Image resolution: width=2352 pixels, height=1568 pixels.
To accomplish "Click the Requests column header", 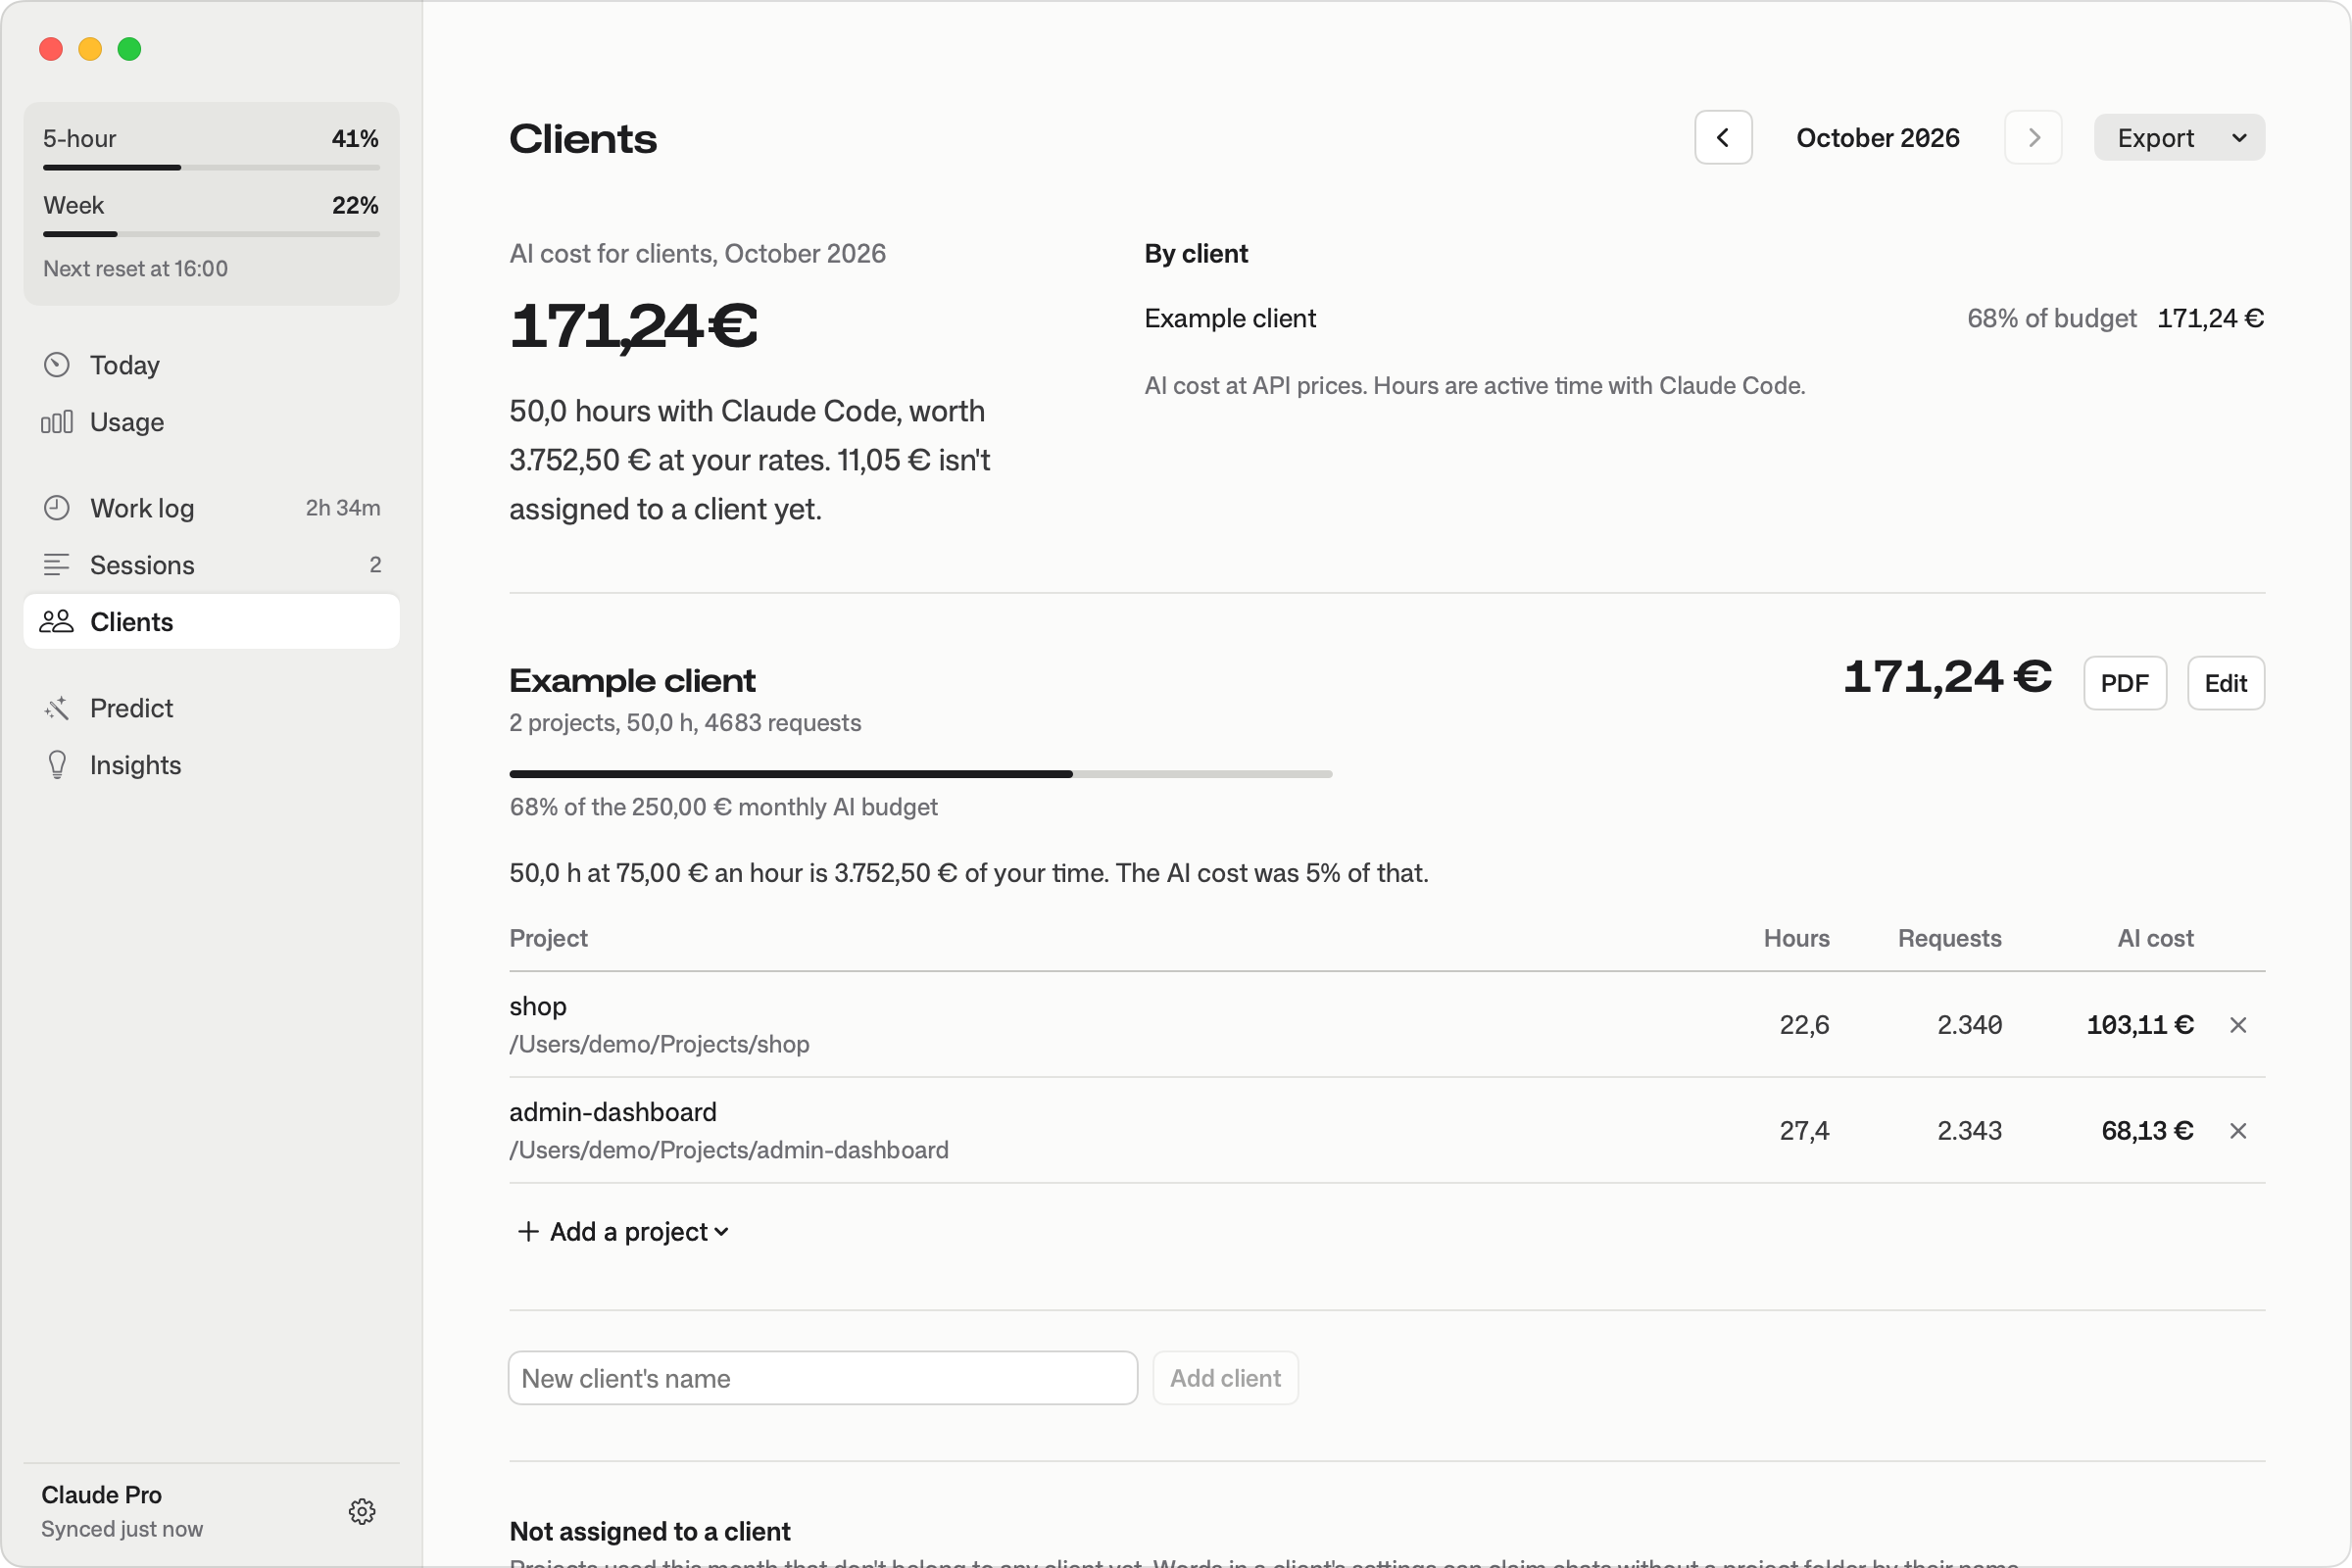I will pos(1949,938).
